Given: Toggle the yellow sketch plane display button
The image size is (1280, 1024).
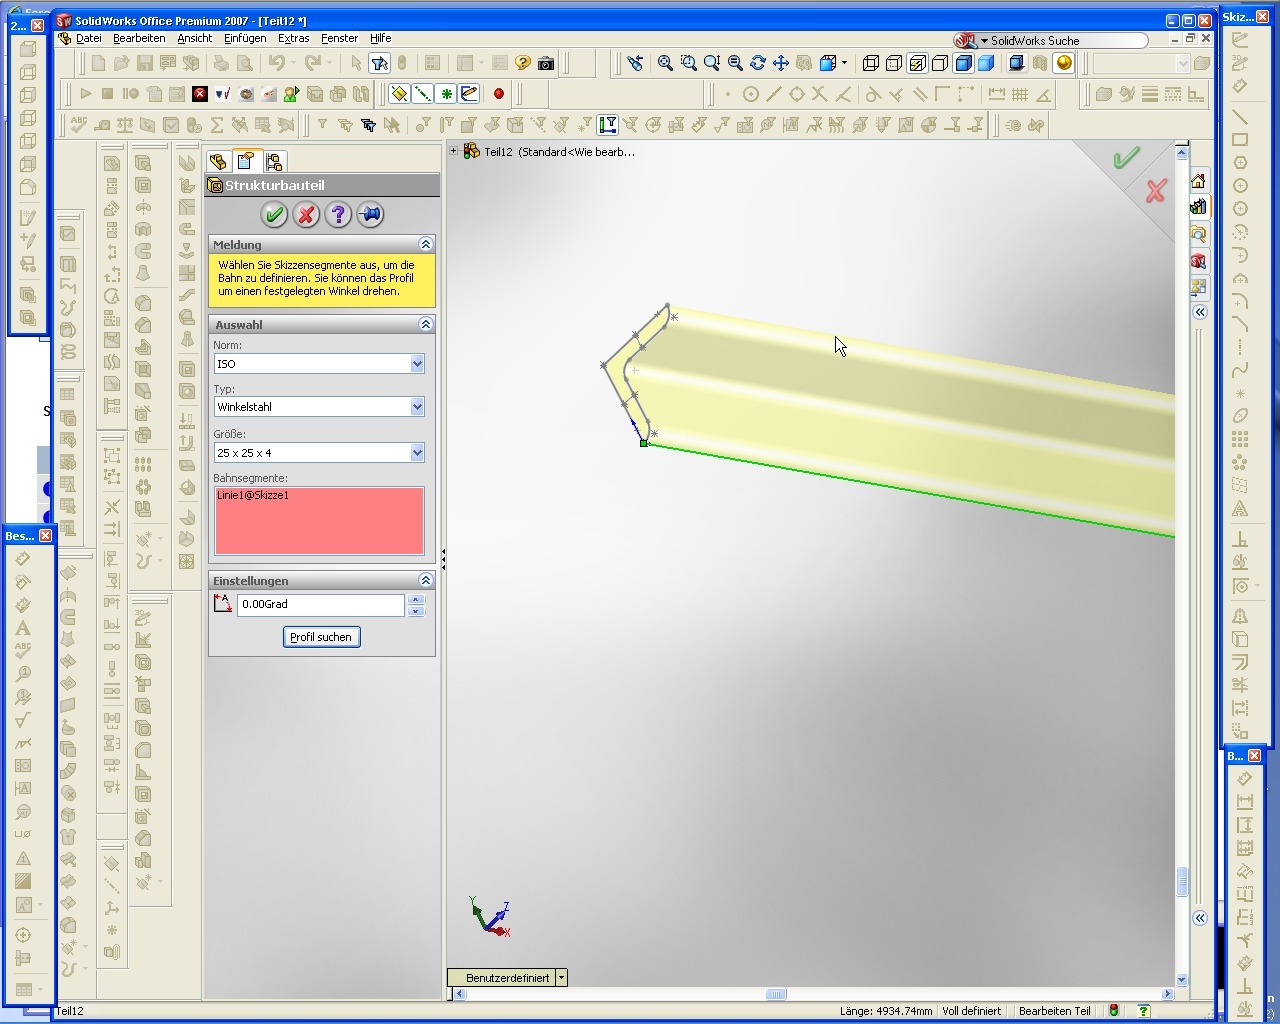Looking at the screenshot, I should coord(399,94).
